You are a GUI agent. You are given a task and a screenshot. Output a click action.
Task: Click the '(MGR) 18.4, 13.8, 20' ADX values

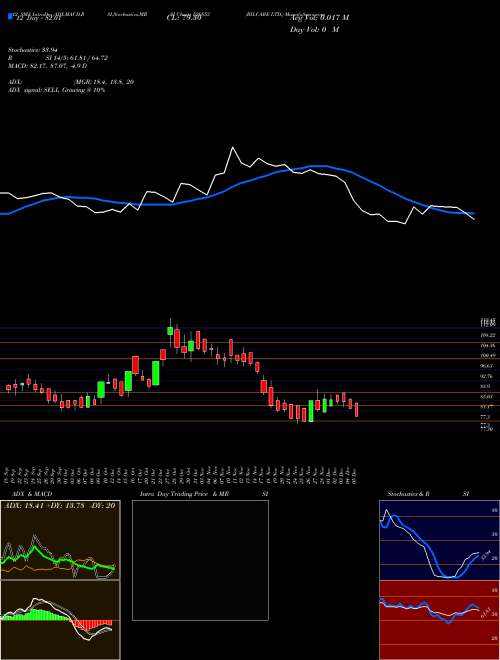(x=104, y=82)
